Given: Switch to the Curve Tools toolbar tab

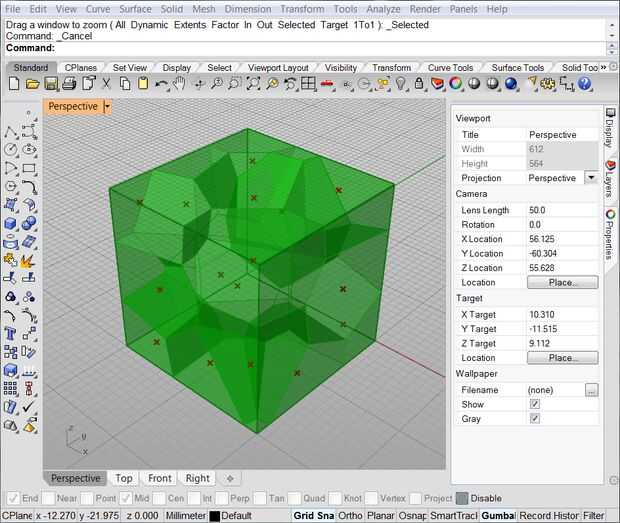Looking at the screenshot, I should (x=450, y=68).
